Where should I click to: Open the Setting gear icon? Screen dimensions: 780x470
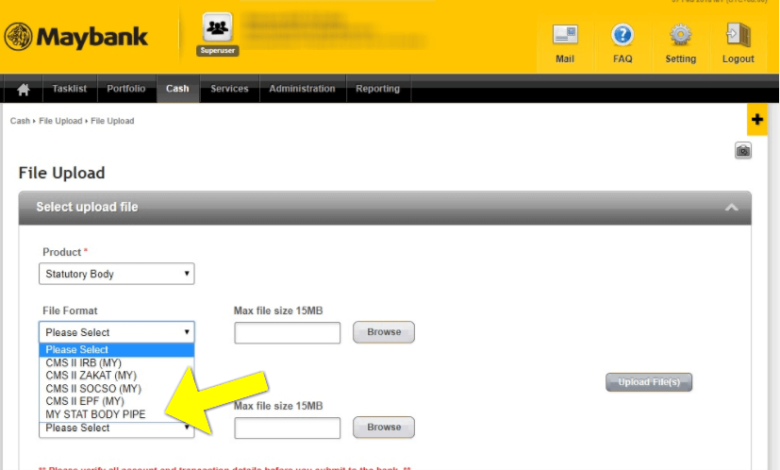click(x=681, y=35)
